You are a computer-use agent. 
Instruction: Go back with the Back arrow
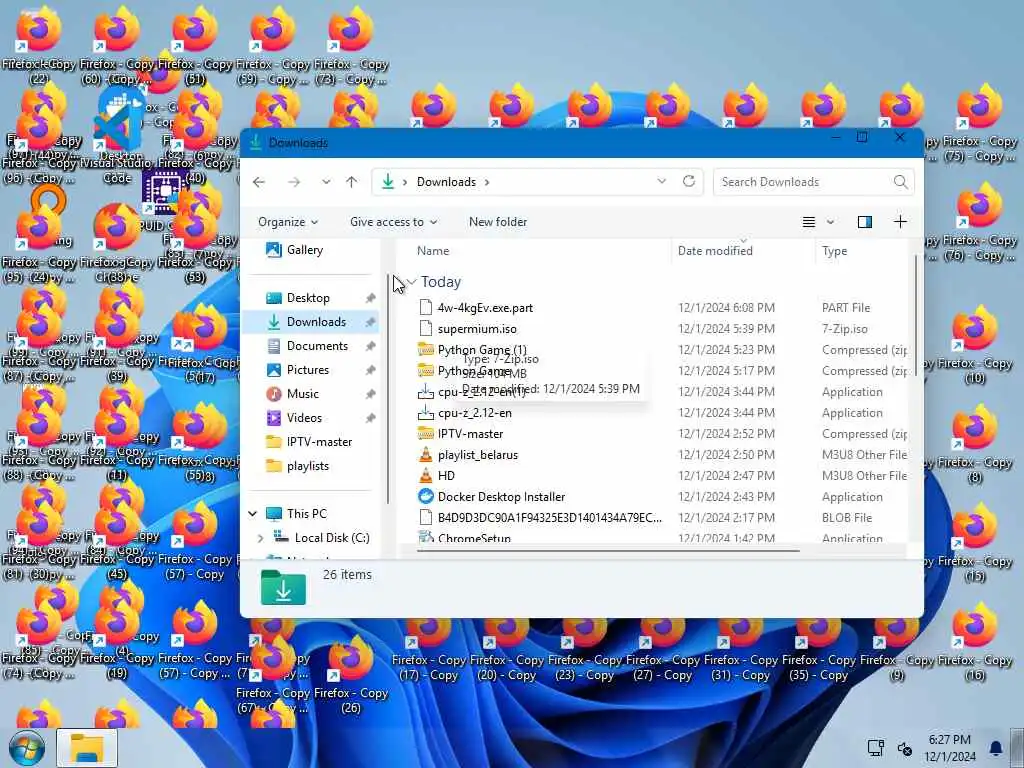tap(259, 182)
